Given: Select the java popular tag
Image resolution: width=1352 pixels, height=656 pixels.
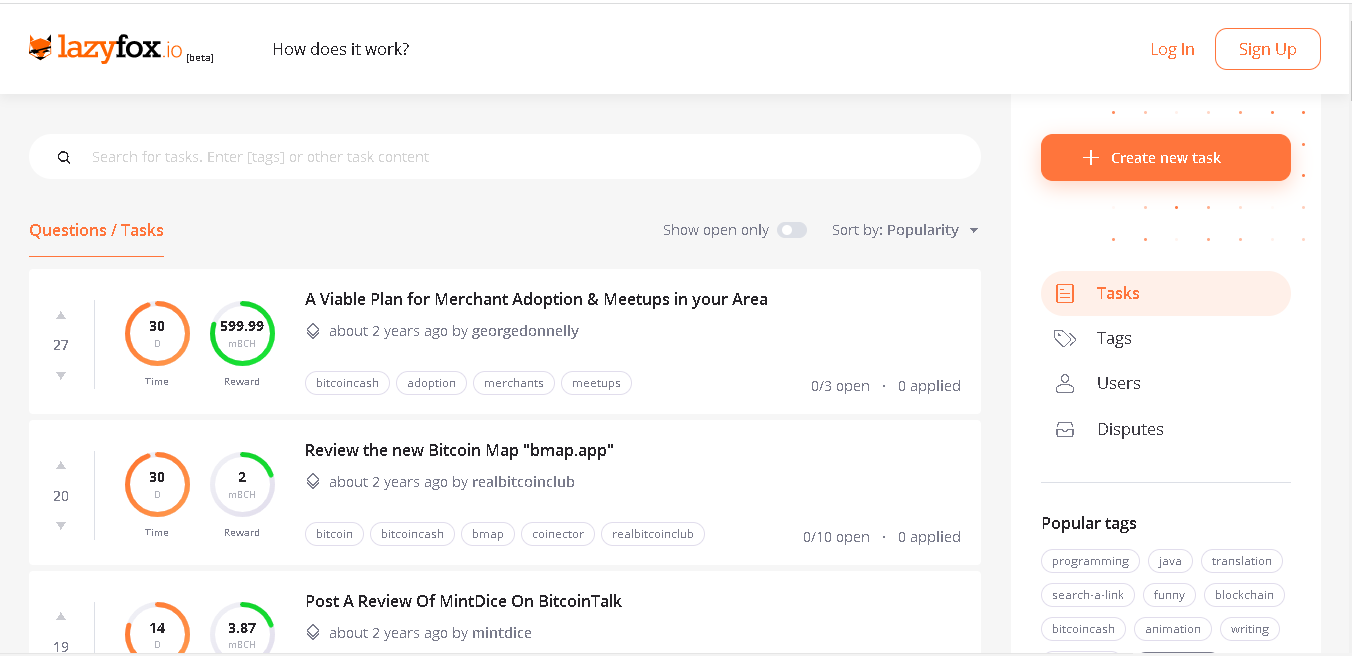Looking at the screenshot, I should (1170, 561).
